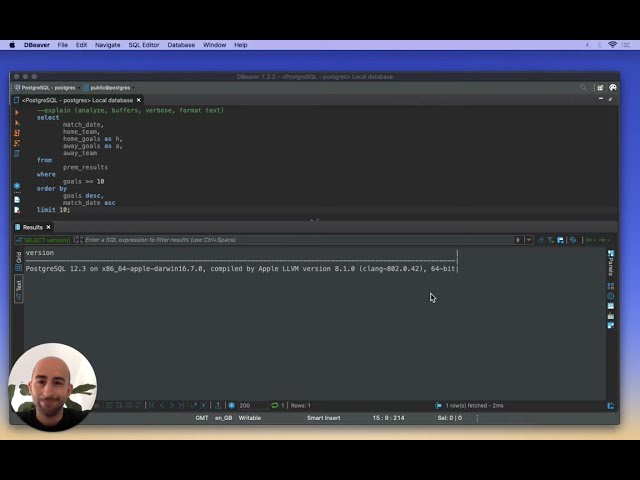Click the document icon with red mark in gutter
The height and width of the screenshot is (480, 640).
tap(17, 210)
